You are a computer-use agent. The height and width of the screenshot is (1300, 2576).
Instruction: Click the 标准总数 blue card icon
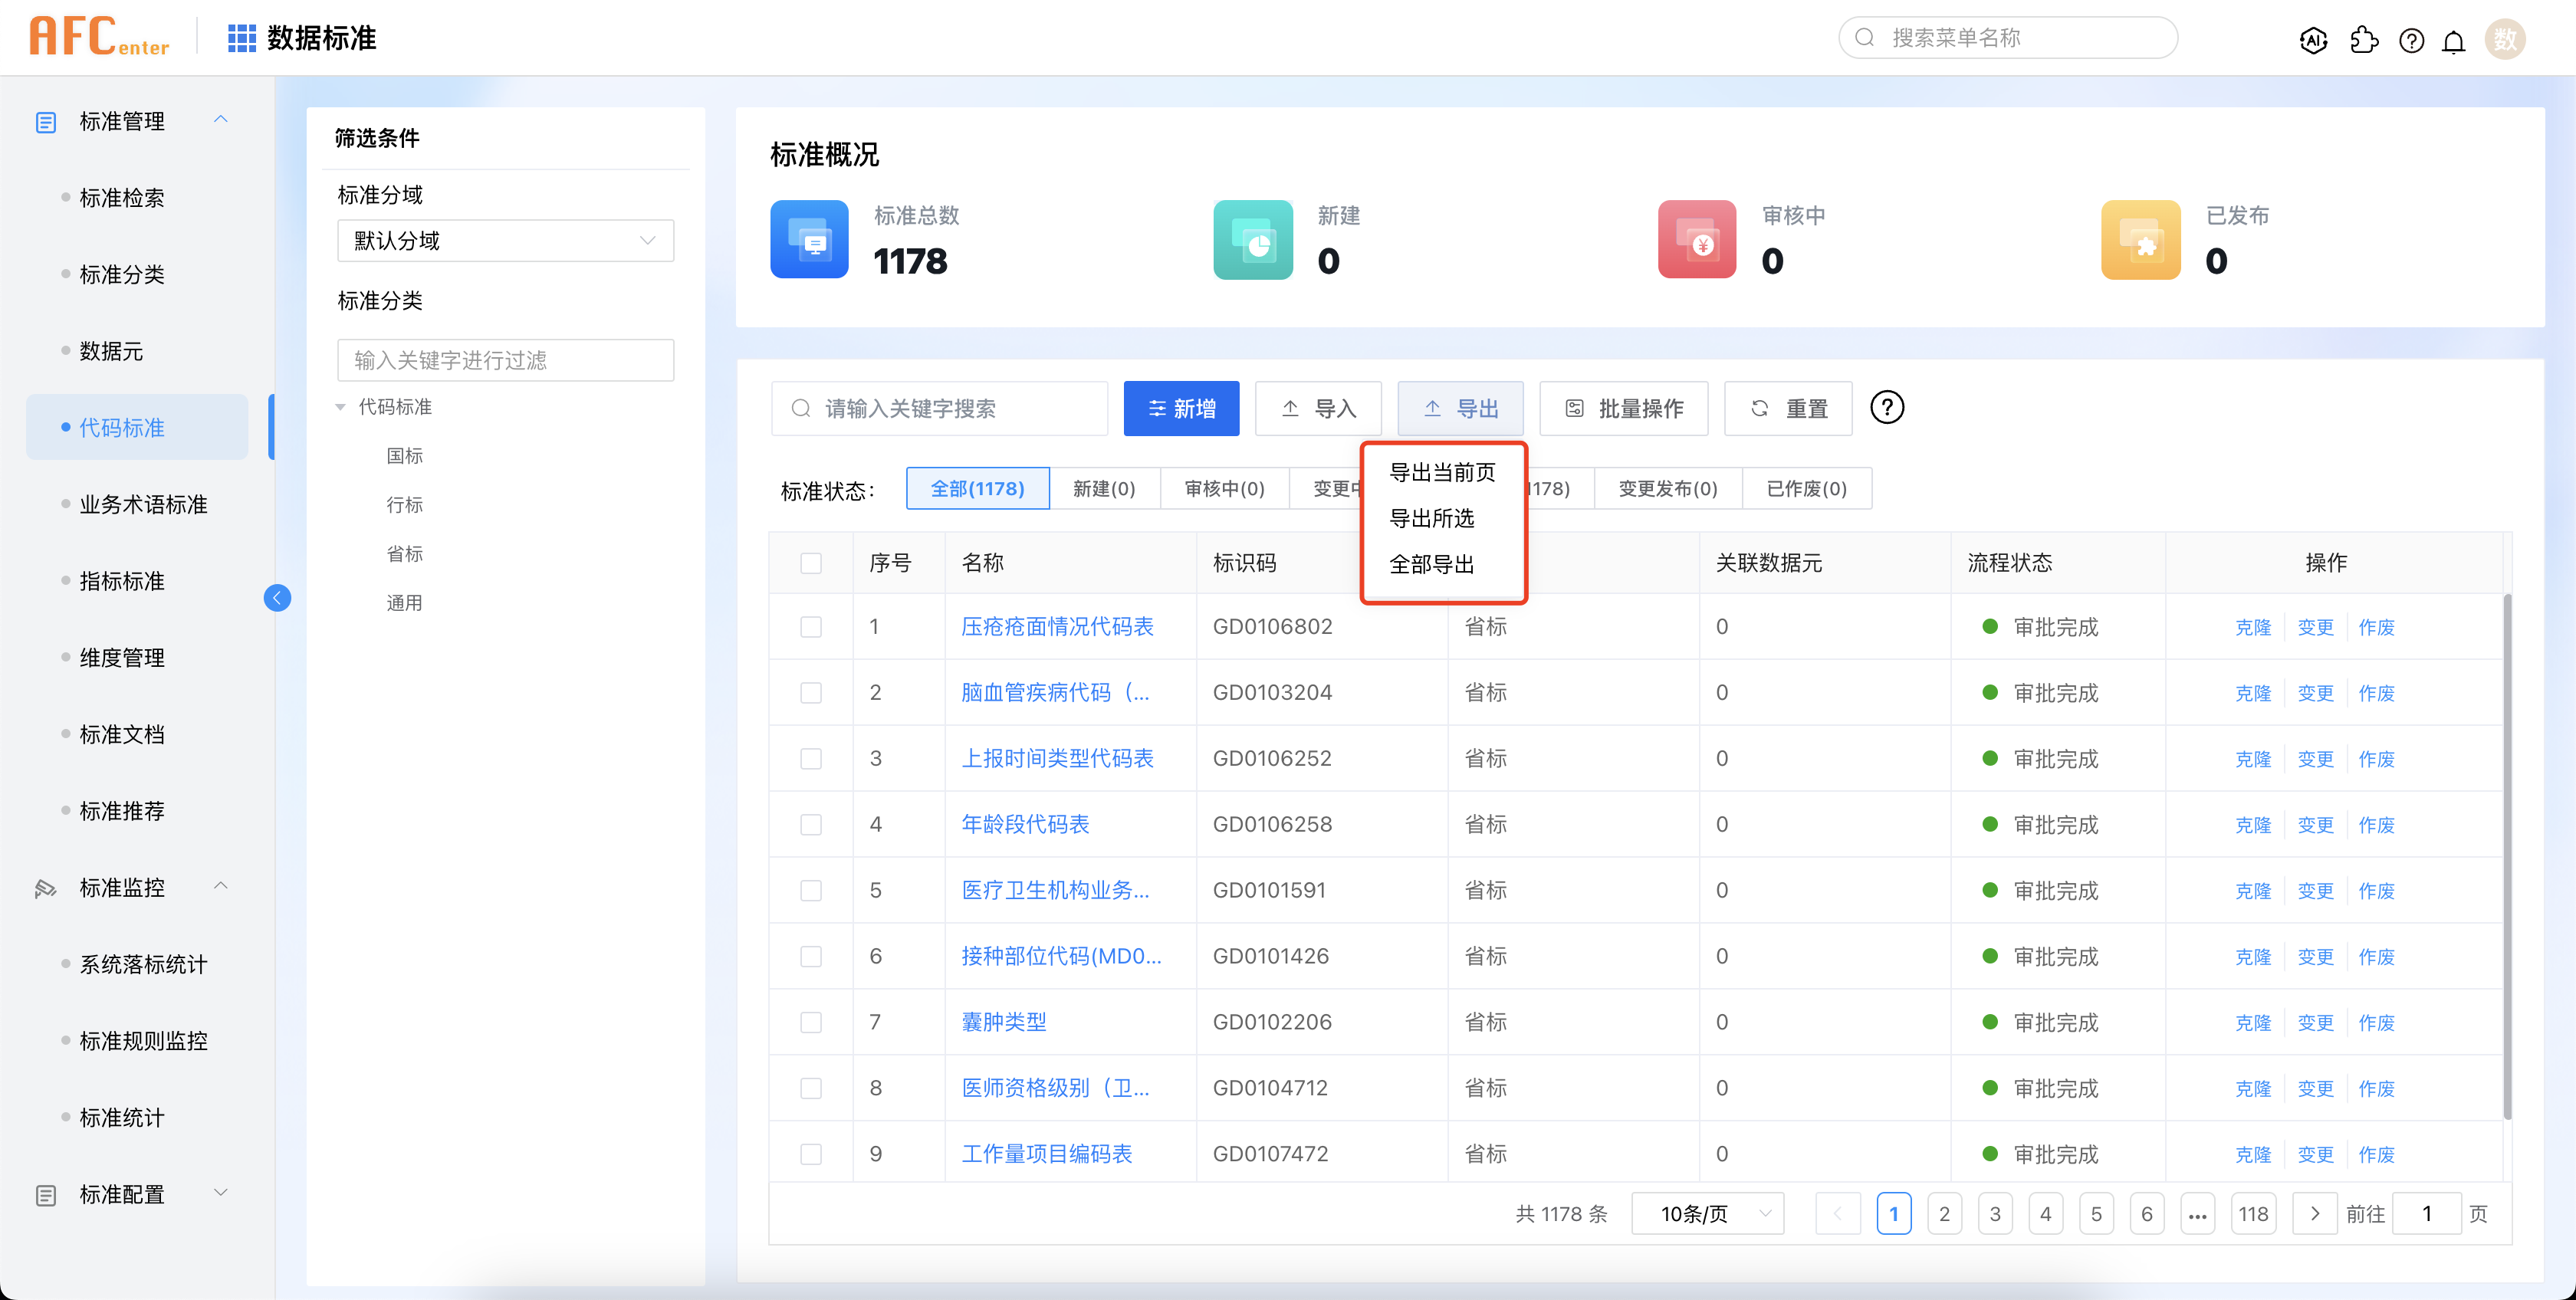[809, 239]
